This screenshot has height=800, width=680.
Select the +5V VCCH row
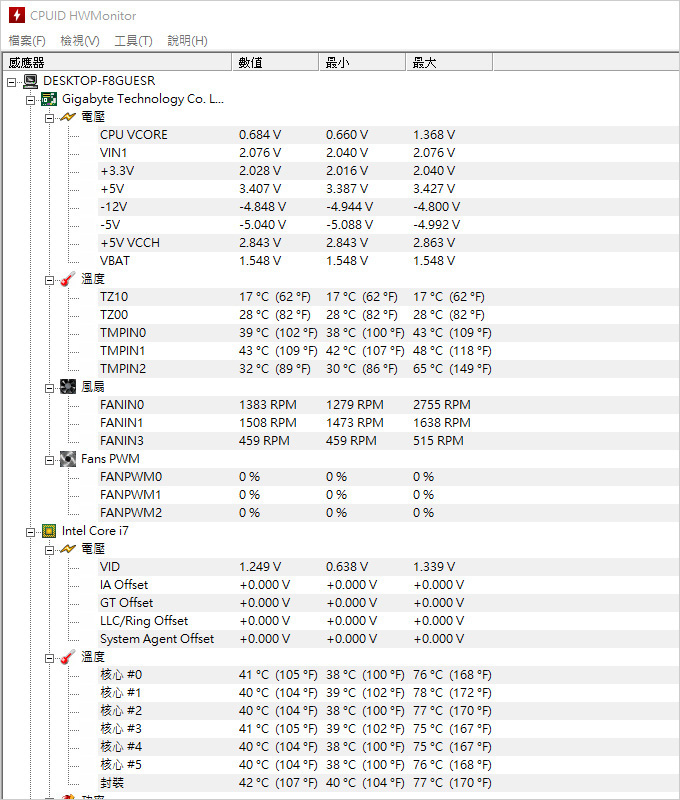[388, 243]
